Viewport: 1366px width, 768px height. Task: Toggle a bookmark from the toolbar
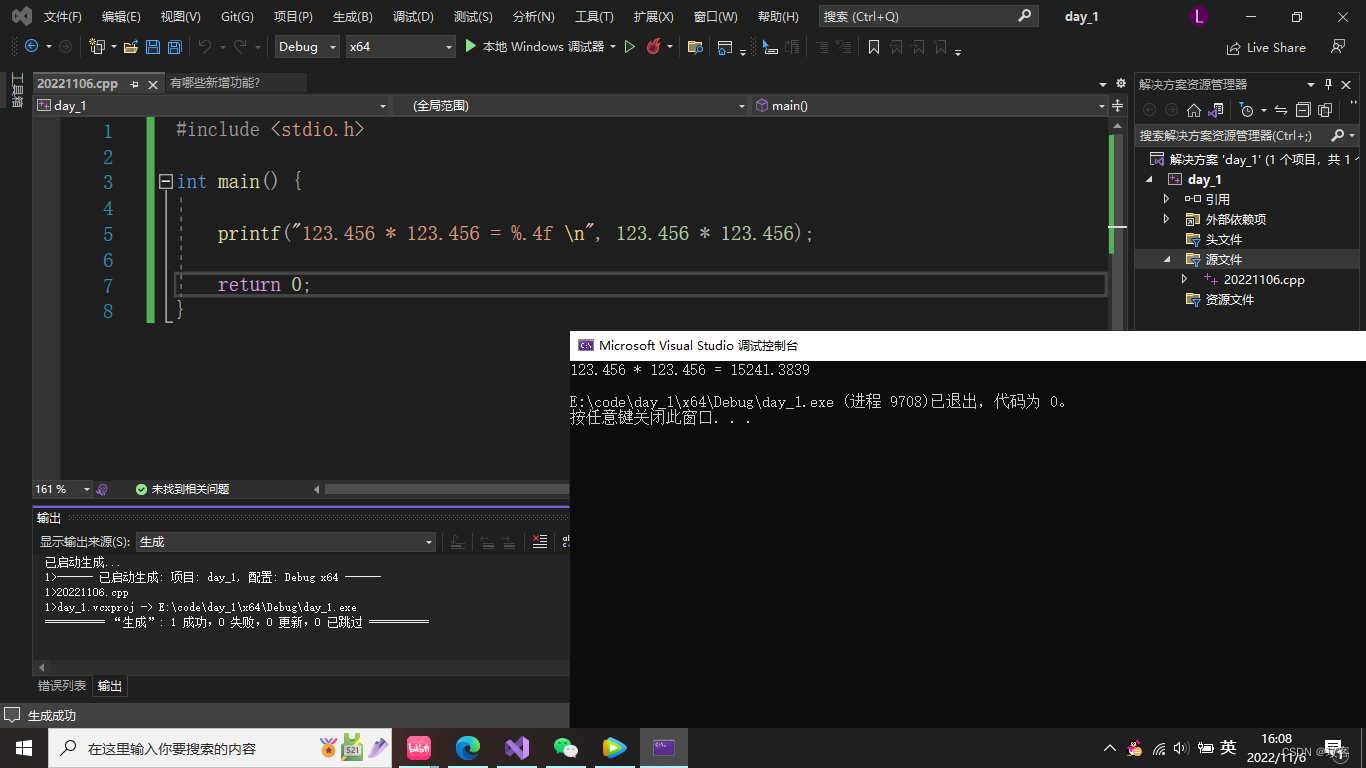(x=875, y=47)
